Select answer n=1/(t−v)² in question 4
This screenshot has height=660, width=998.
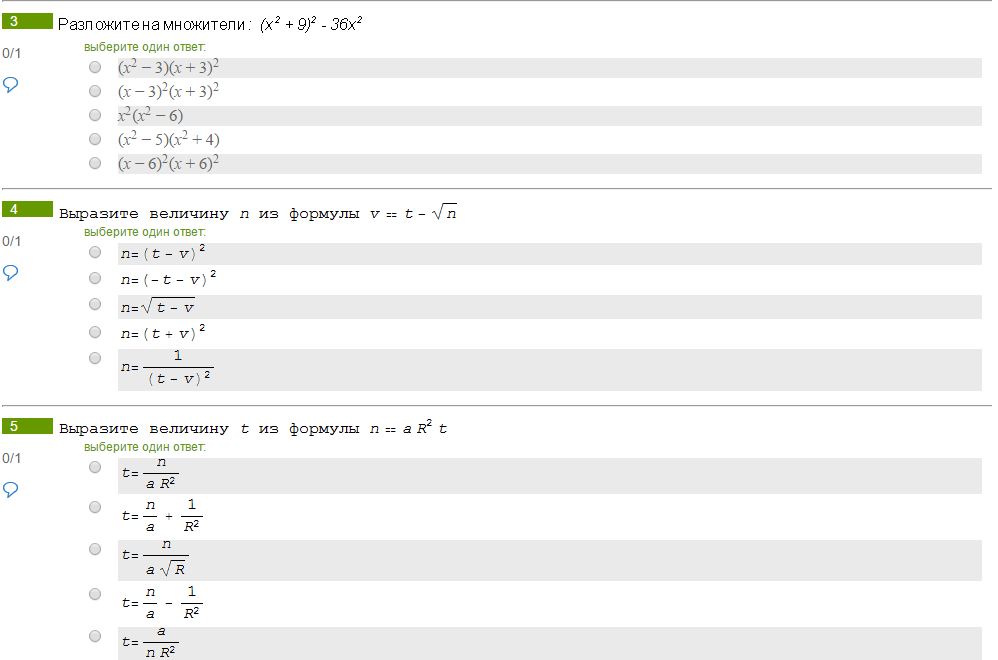[x=95, y=358]
